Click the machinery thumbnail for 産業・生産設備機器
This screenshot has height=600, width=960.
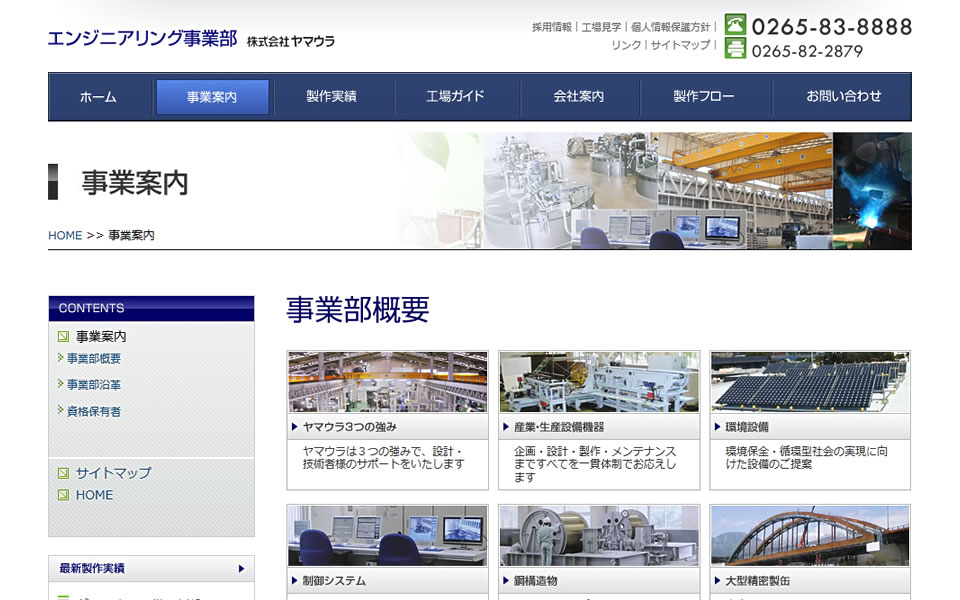[599, 381]
